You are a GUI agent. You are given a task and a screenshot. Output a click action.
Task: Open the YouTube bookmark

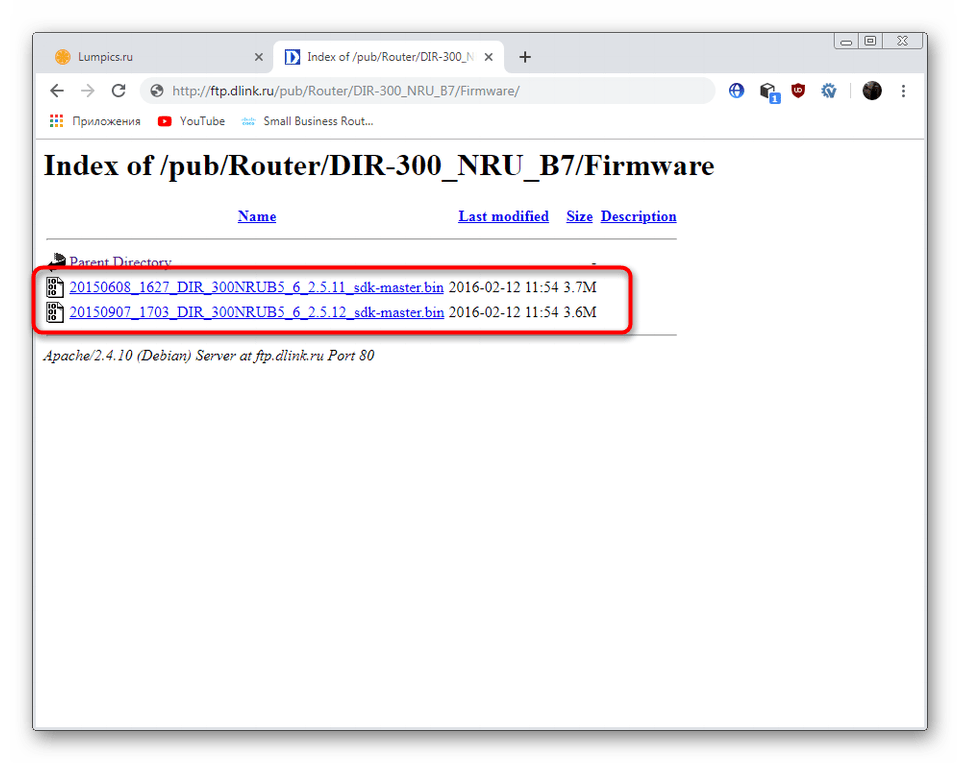coord(191,121)
